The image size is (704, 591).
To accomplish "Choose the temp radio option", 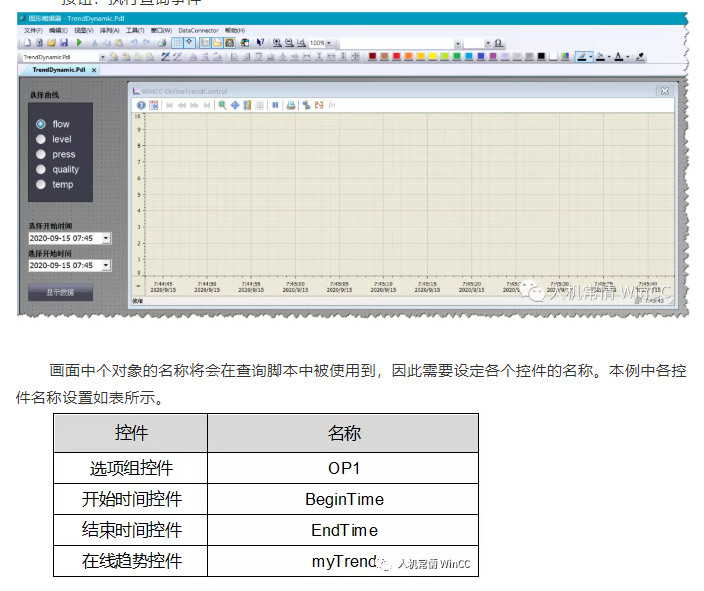I will (41, 184).
